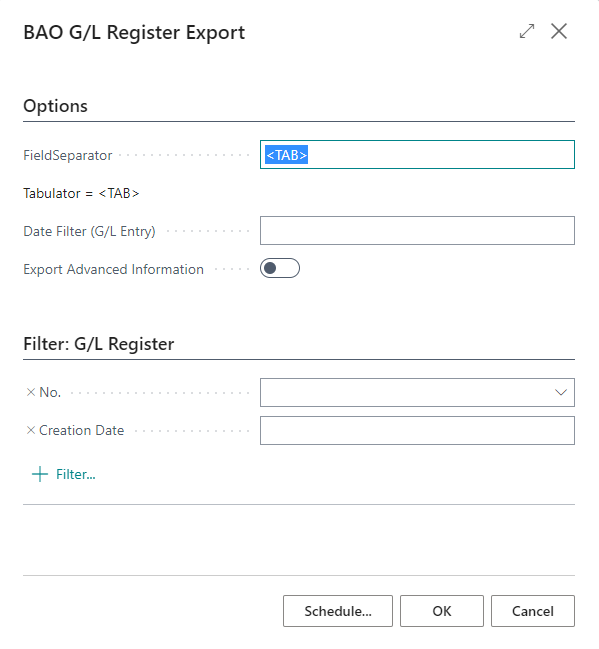The height and width of the screenshot is (649, 599).
Task: Click the Date Filter (G/L Entry) label
Action: tap(89, 231)
